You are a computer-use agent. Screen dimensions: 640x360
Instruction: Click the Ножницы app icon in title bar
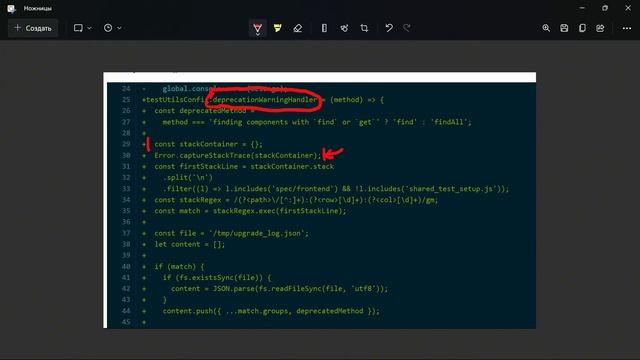[x=11, y=8]
